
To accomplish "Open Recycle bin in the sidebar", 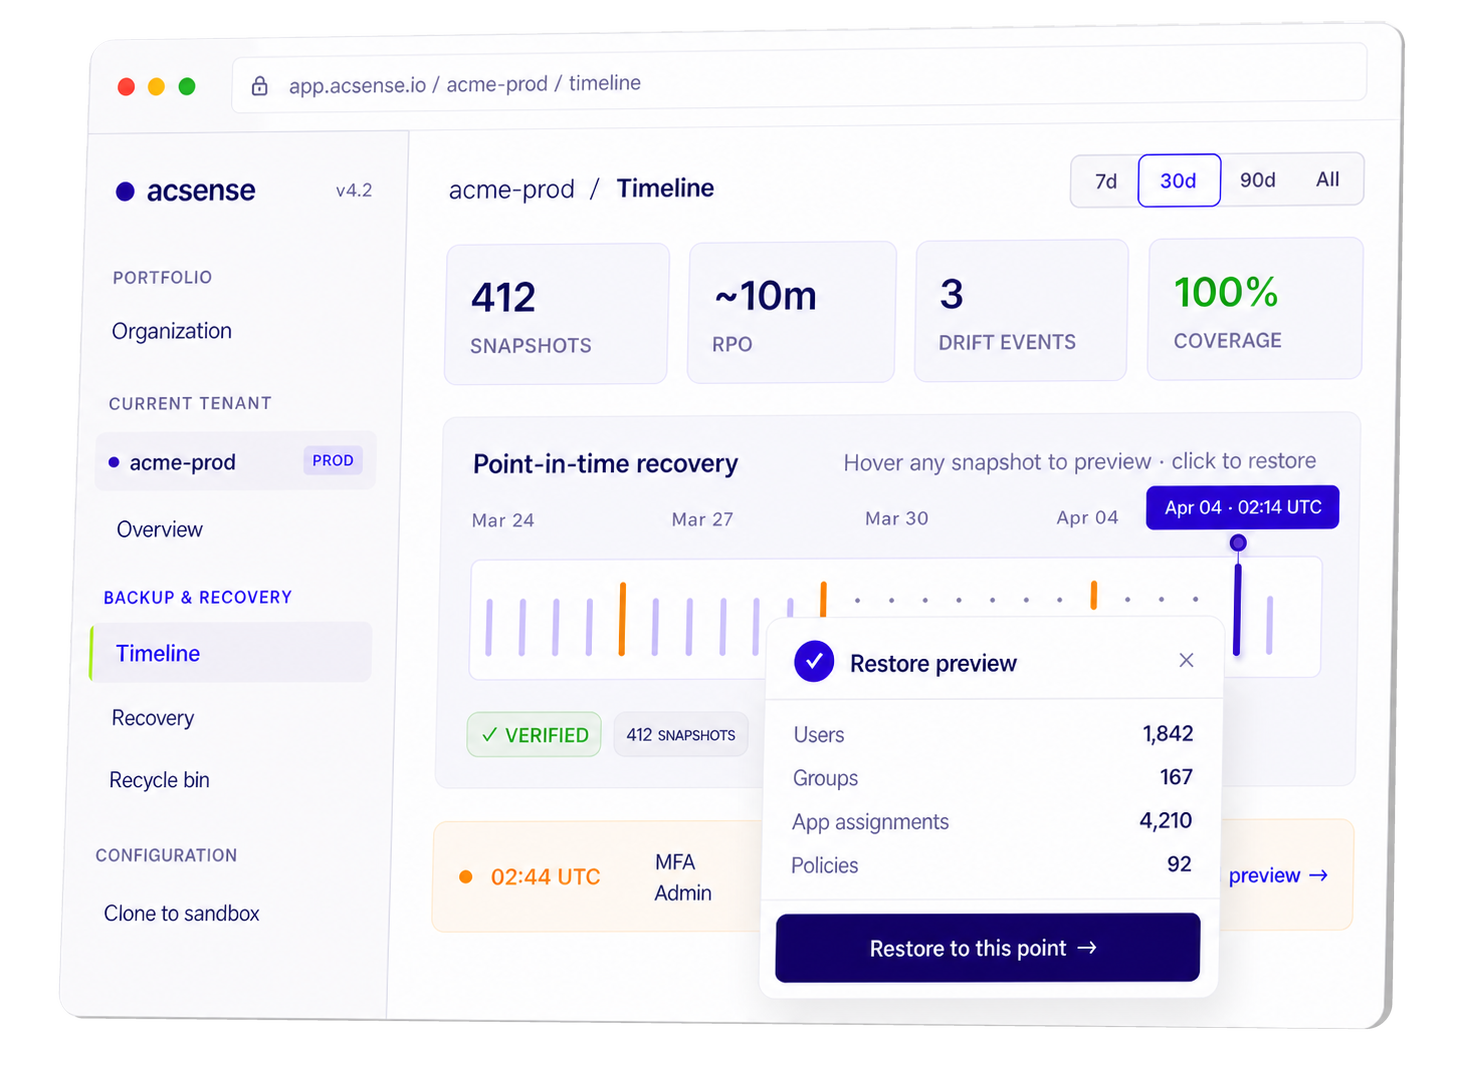I will click(160, 780).
